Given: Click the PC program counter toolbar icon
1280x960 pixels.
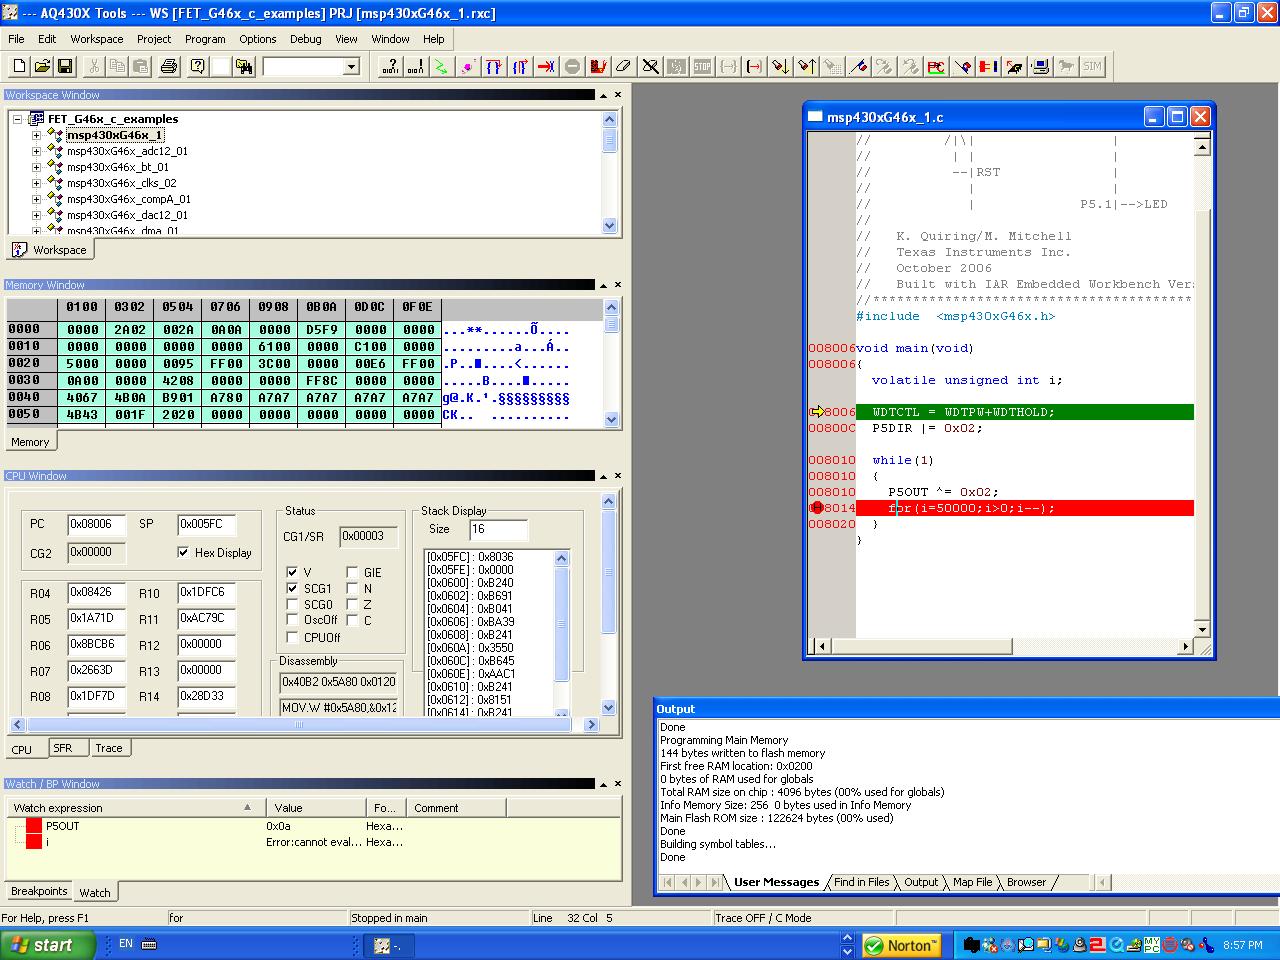Looking at the screenshot, I should tap(936, 66).
